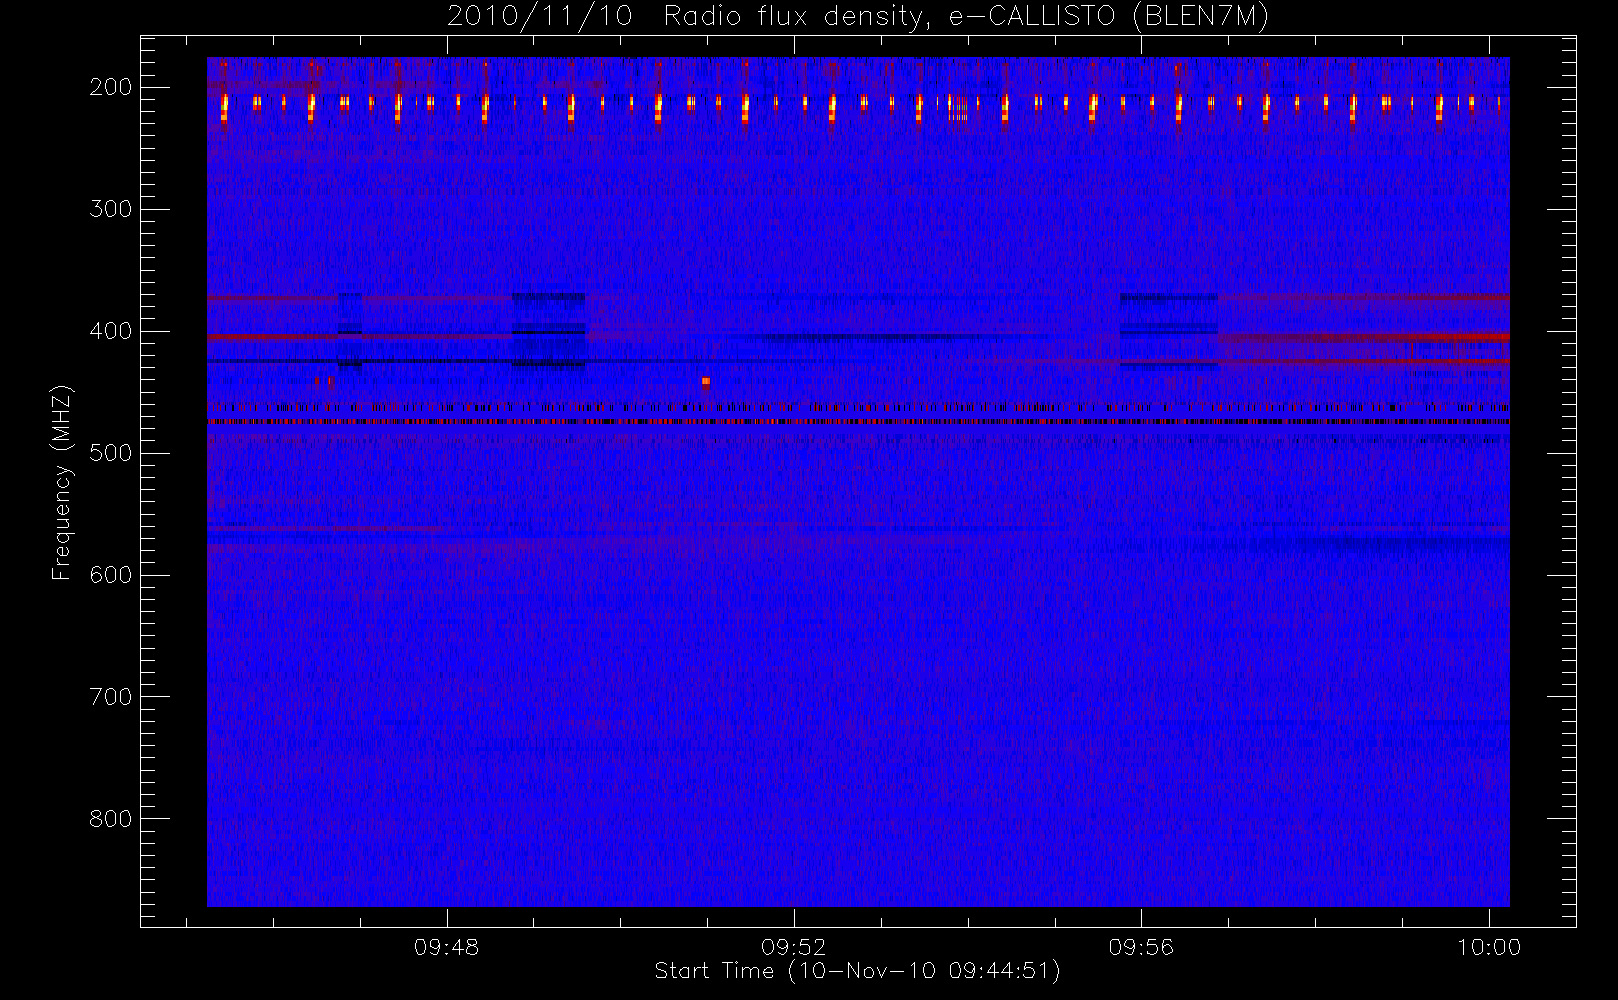1618x1000 pixels.
Task: Select the 400 frequency tick label
Action: point(110,331)
